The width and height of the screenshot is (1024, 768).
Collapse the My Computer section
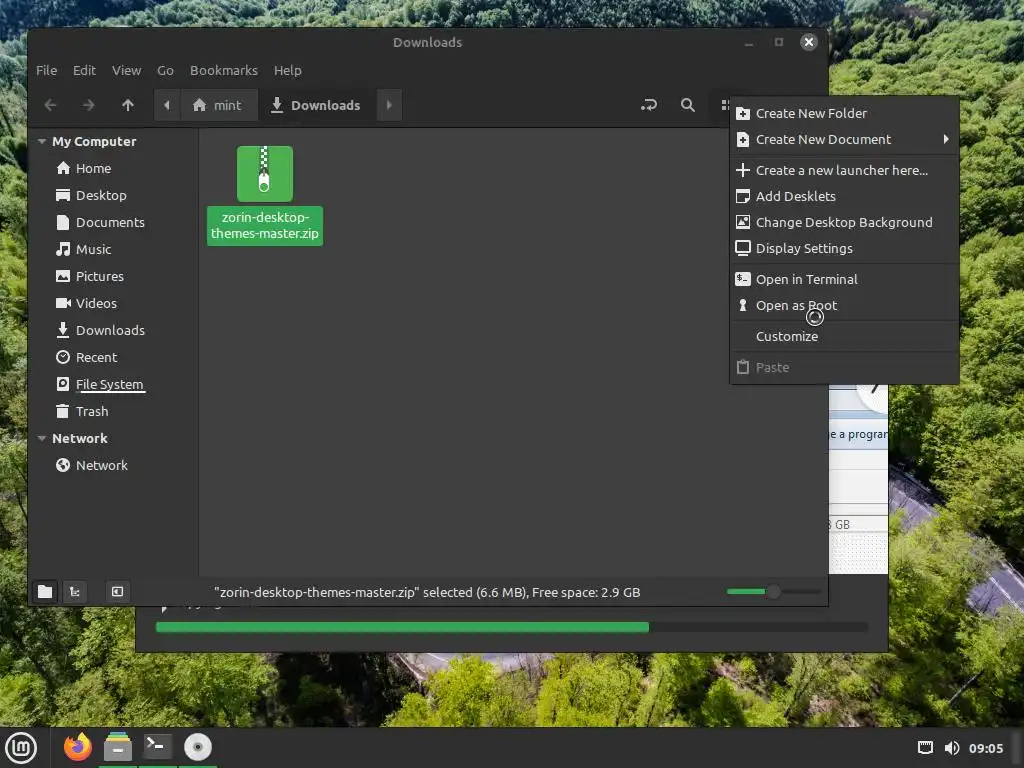click(x=42, y=142)
